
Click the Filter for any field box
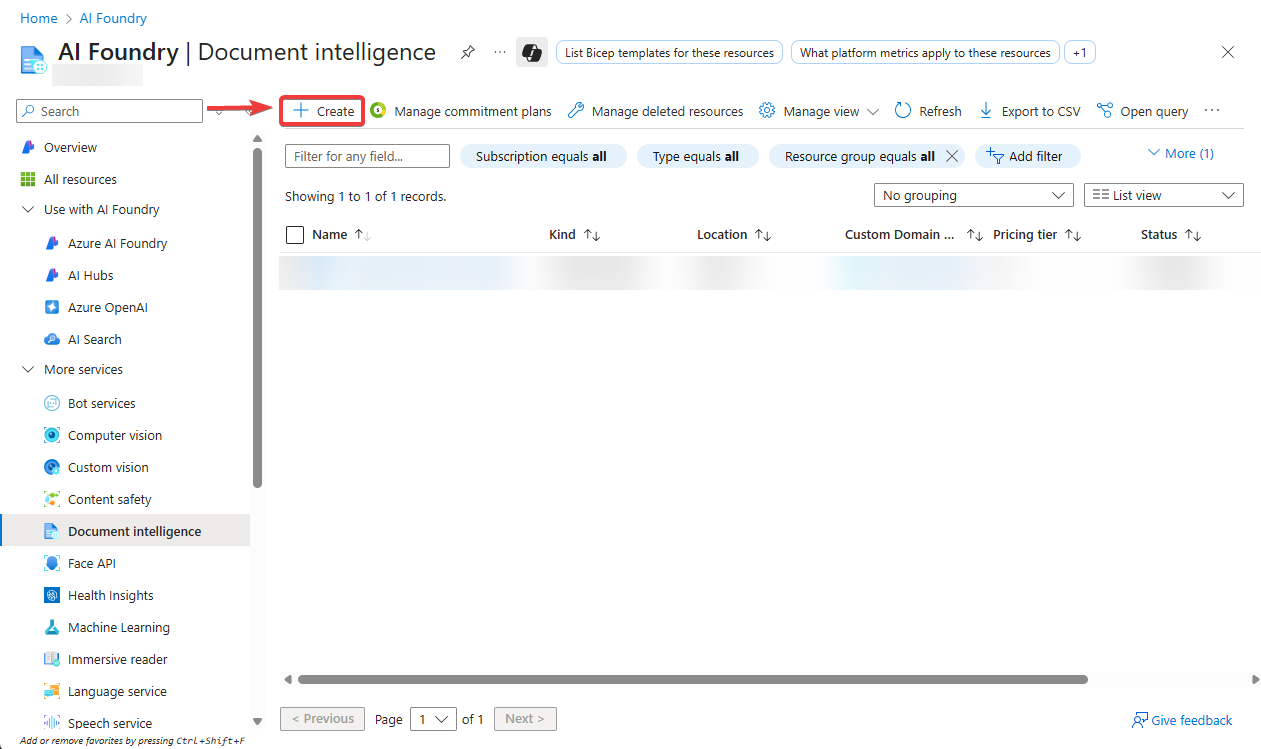pyautogui.click(x=367, y=156)
